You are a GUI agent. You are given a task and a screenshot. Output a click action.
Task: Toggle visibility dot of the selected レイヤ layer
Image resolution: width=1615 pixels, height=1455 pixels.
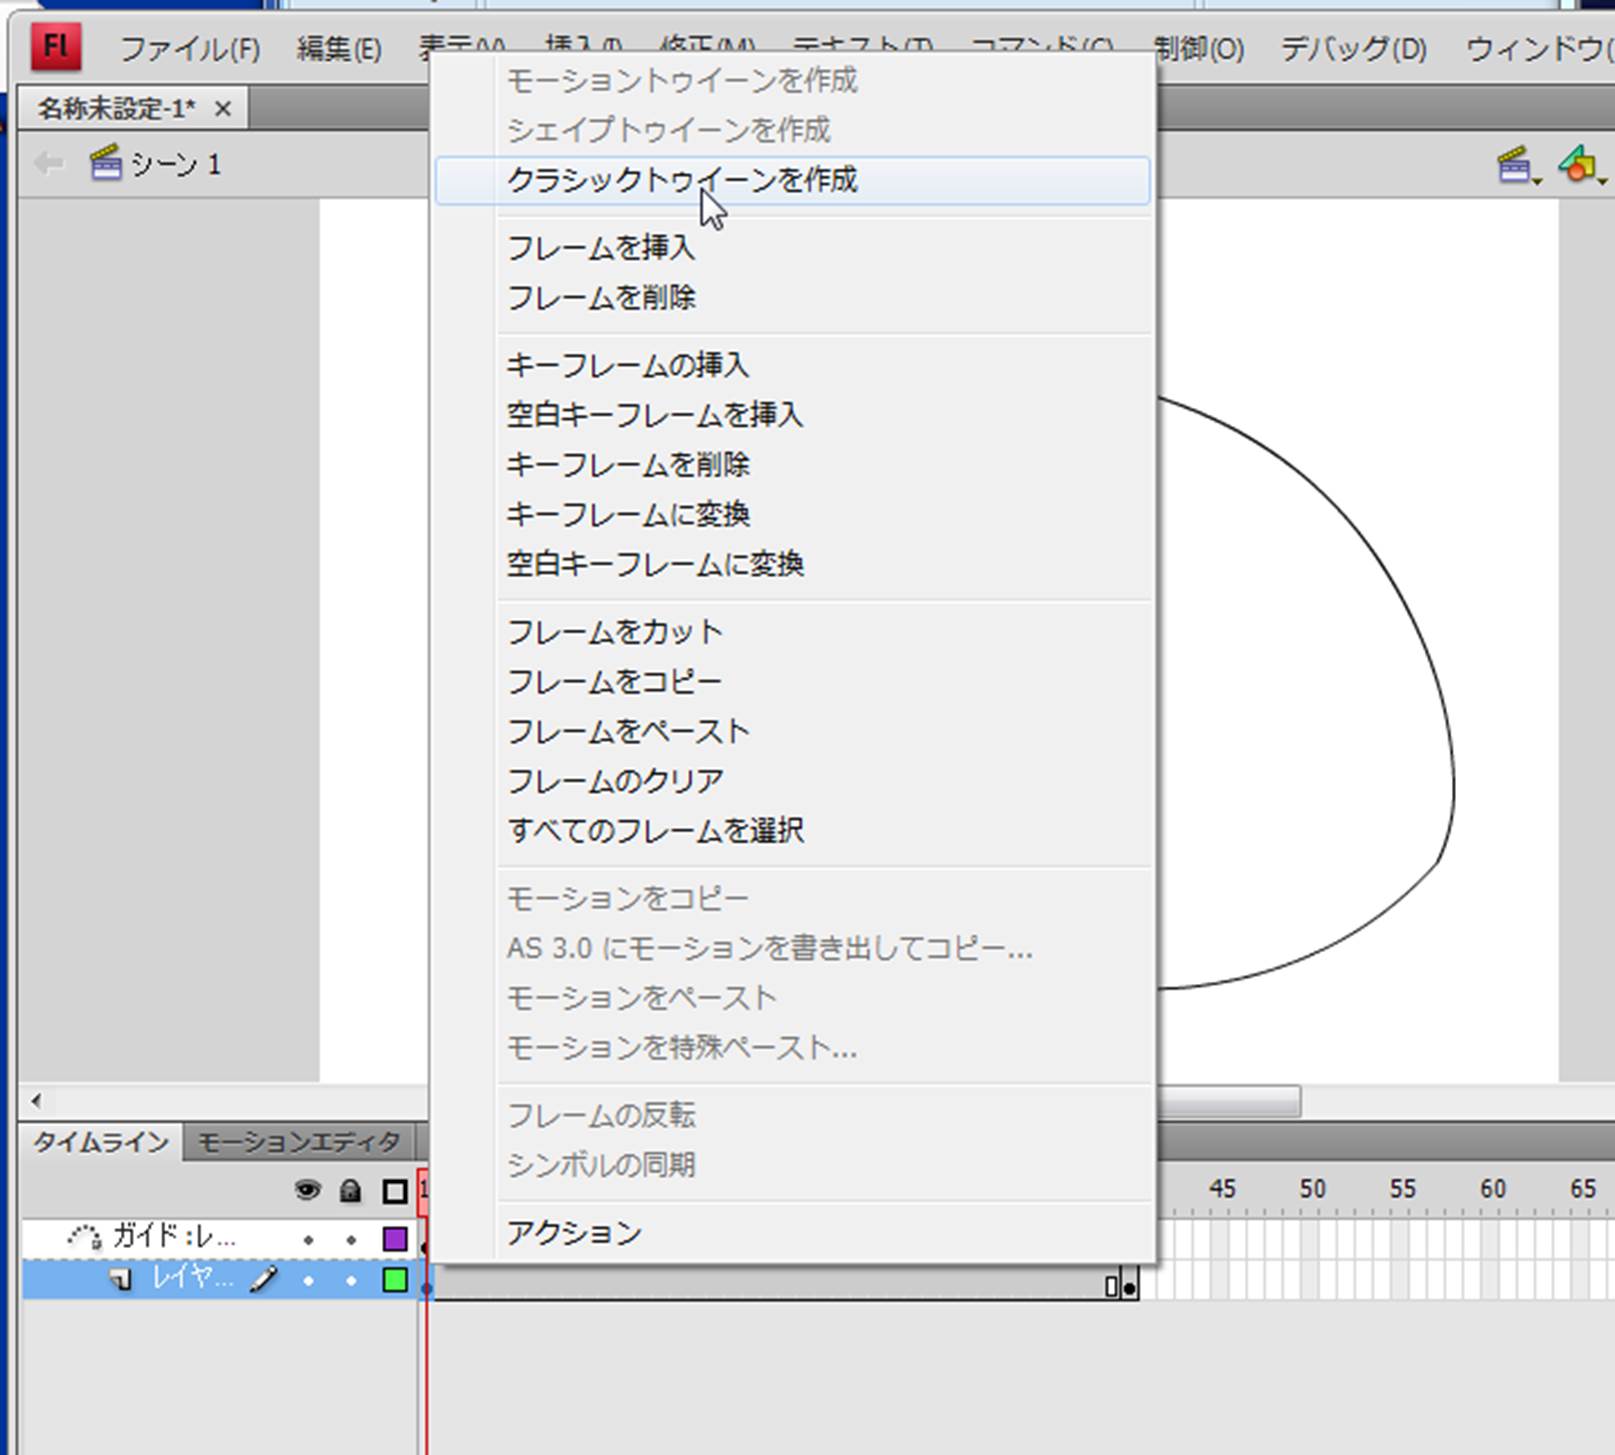point(308,1280)
